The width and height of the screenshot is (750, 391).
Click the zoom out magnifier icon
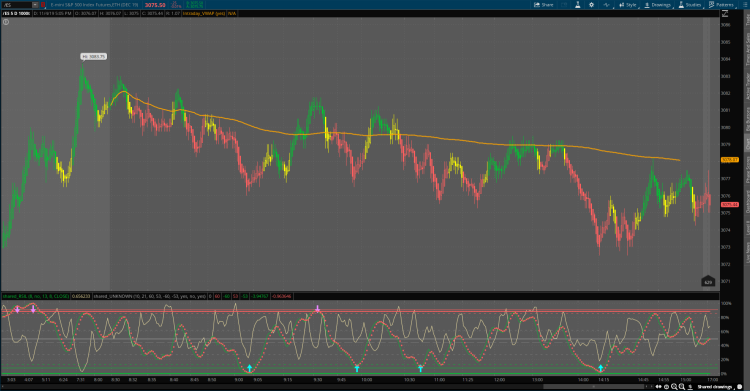[674, 387]
